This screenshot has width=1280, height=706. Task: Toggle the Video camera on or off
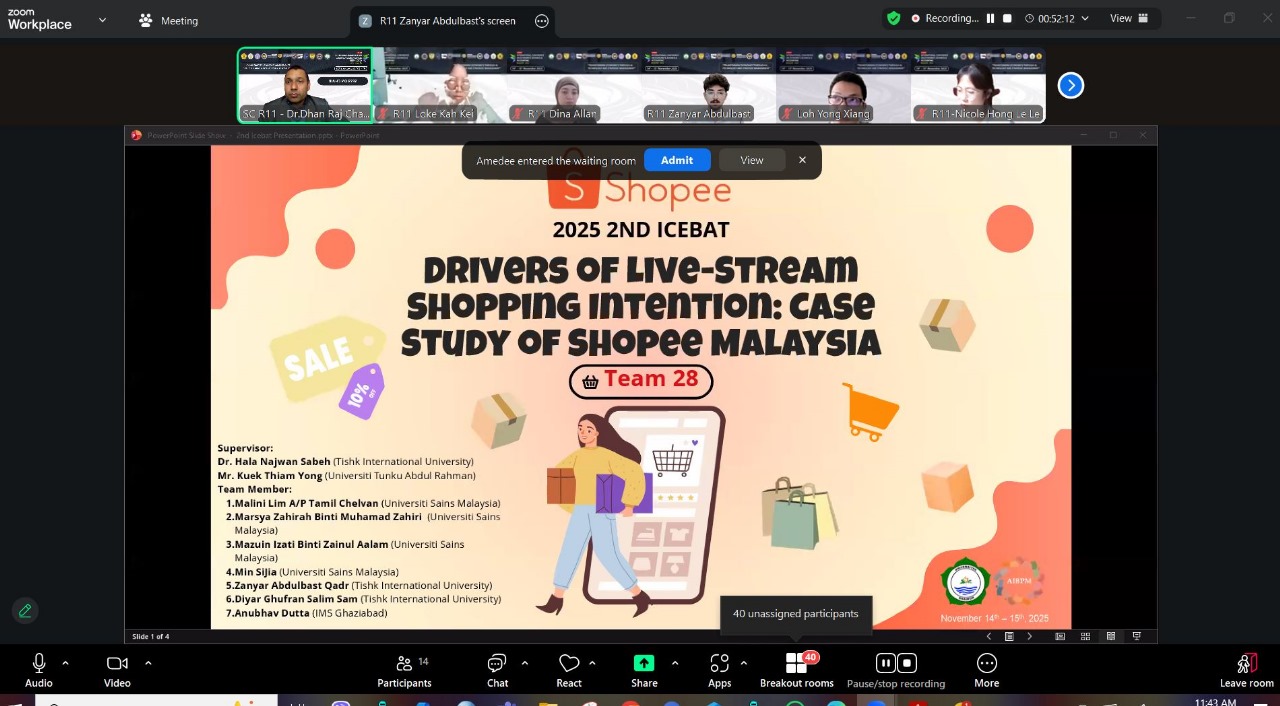point(117,664)
